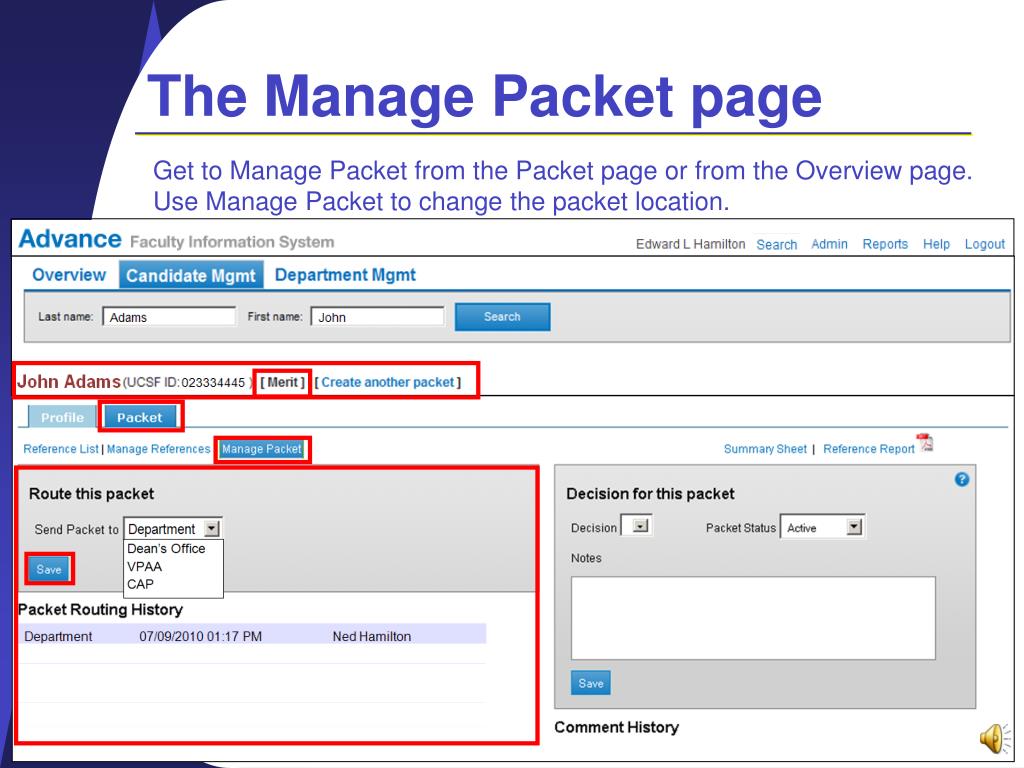
Task: Open the Manage Packet sub-tab
Action: coord(262,449)
